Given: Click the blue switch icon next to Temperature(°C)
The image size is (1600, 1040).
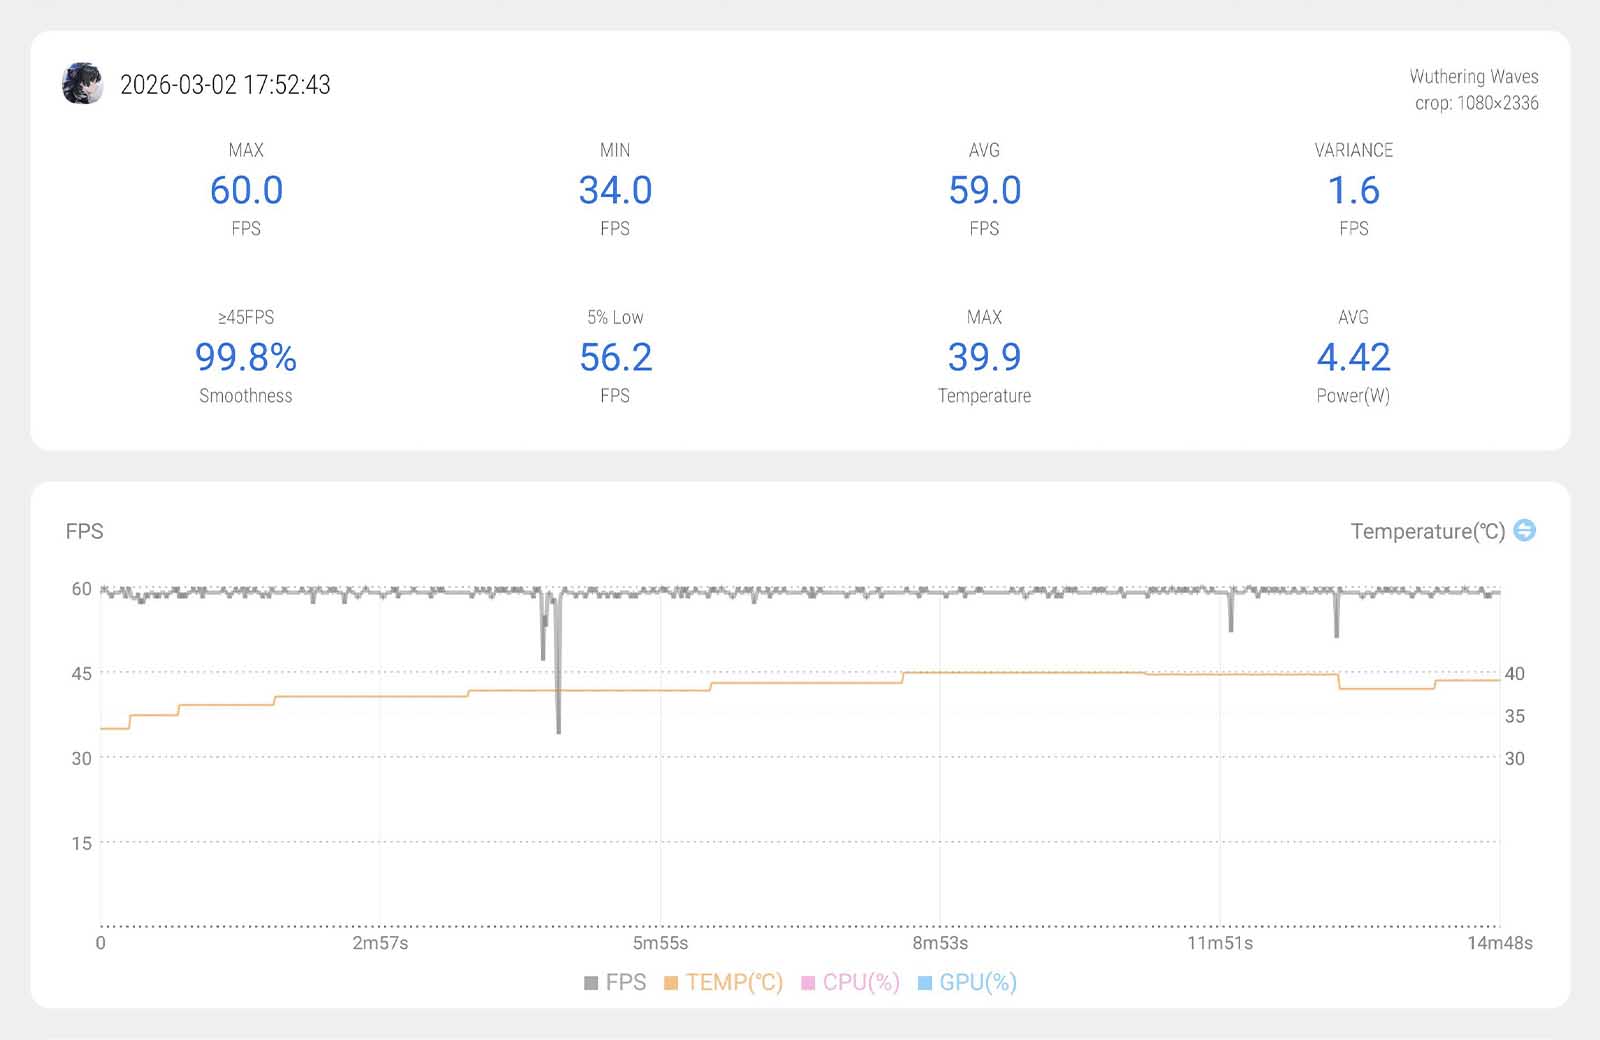Looking at the screenshot, I should (x=1524, y=530).
